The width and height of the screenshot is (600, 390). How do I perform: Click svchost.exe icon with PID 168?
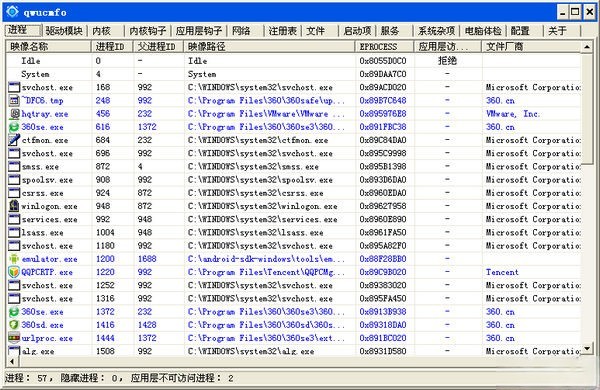[x=14, y=87]
